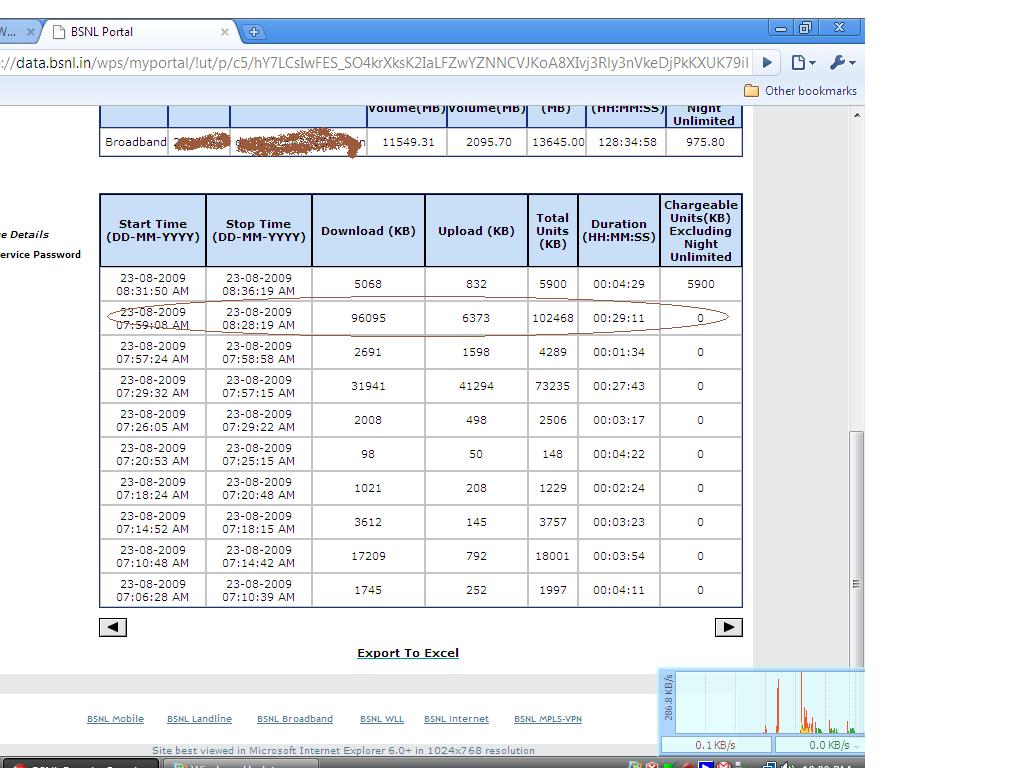Select the 3757 total units cell
Viewport: 1024px width, 768px height.
tap(552, 522)
